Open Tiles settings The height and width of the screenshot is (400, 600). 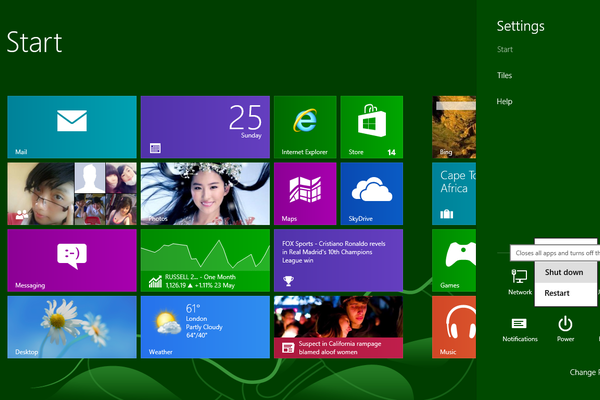click(504, 75)
